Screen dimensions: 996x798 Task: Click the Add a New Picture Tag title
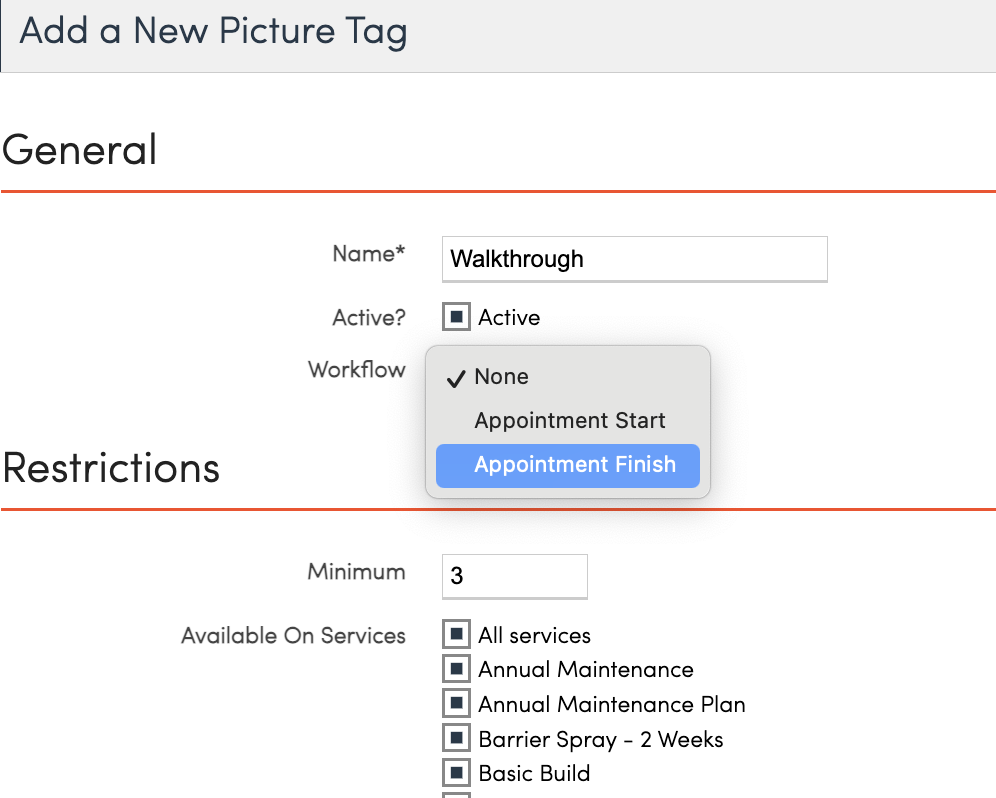(213, 30)
